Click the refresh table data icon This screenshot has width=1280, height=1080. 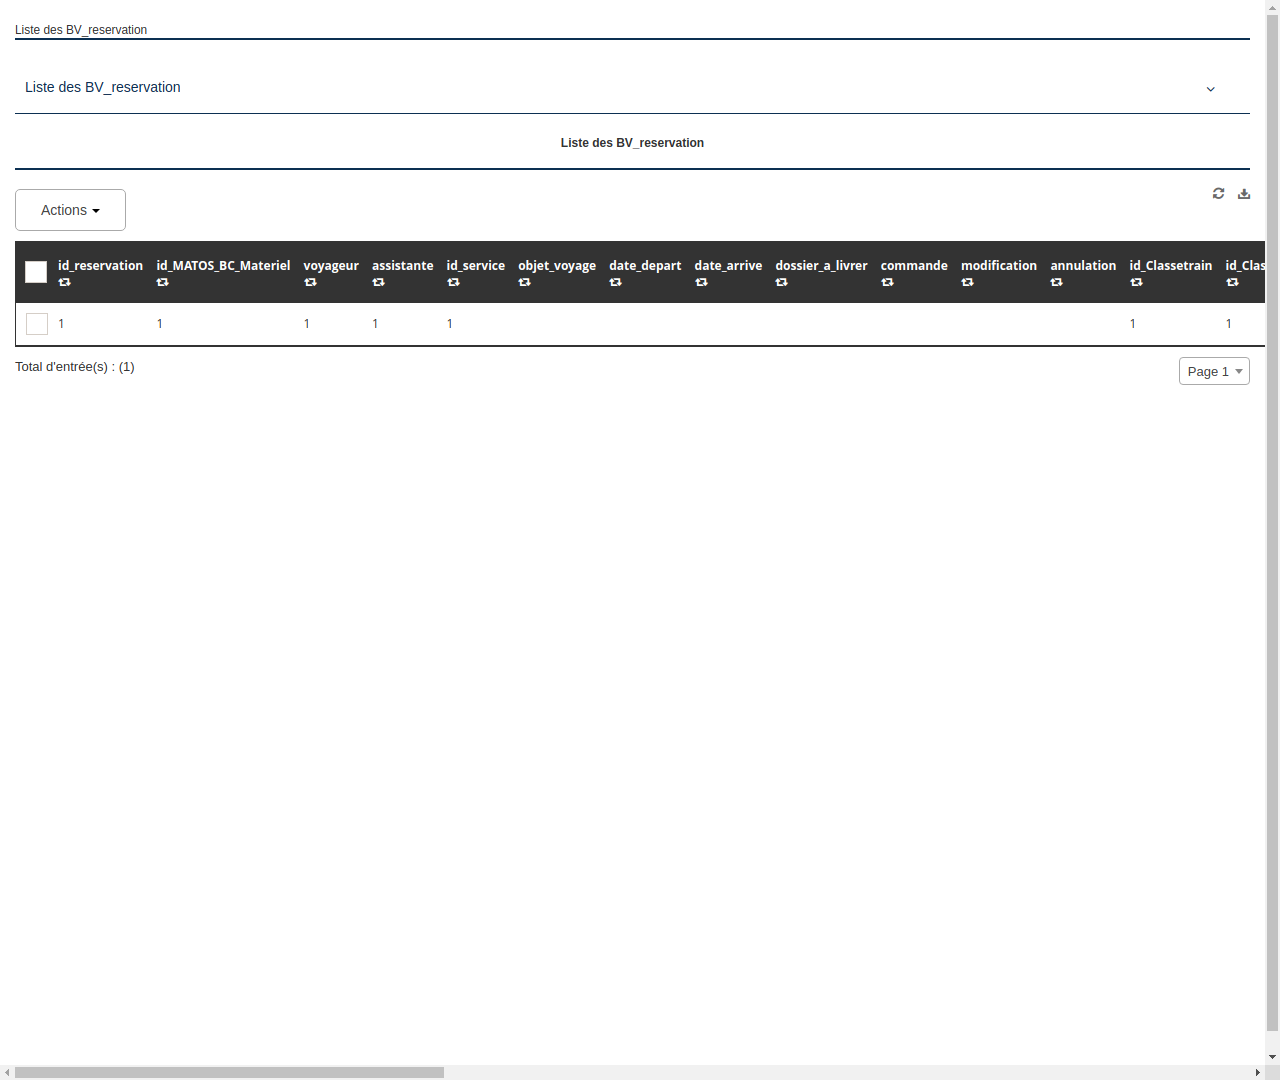pyautogui.click(x=1218, y=193)
